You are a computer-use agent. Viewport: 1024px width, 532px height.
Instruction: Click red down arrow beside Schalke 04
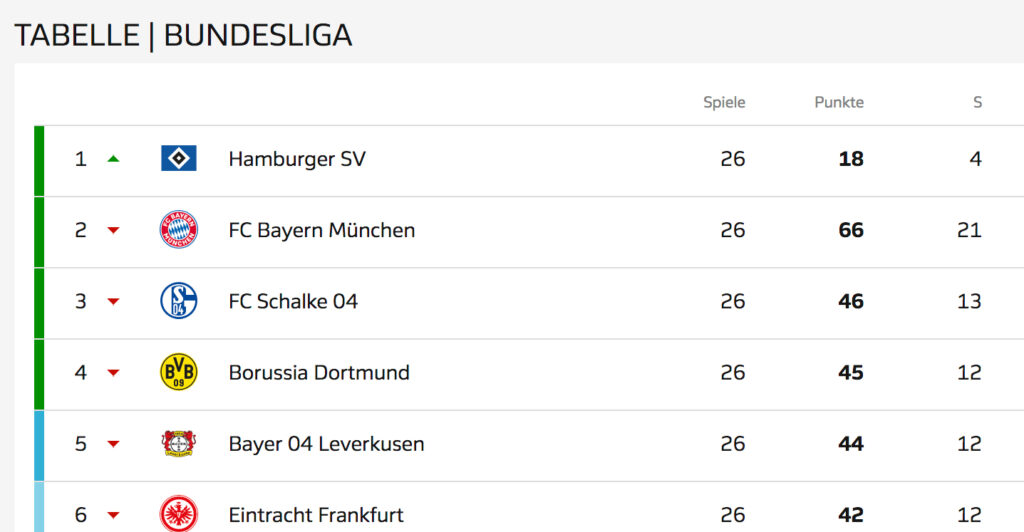[113, 302]
